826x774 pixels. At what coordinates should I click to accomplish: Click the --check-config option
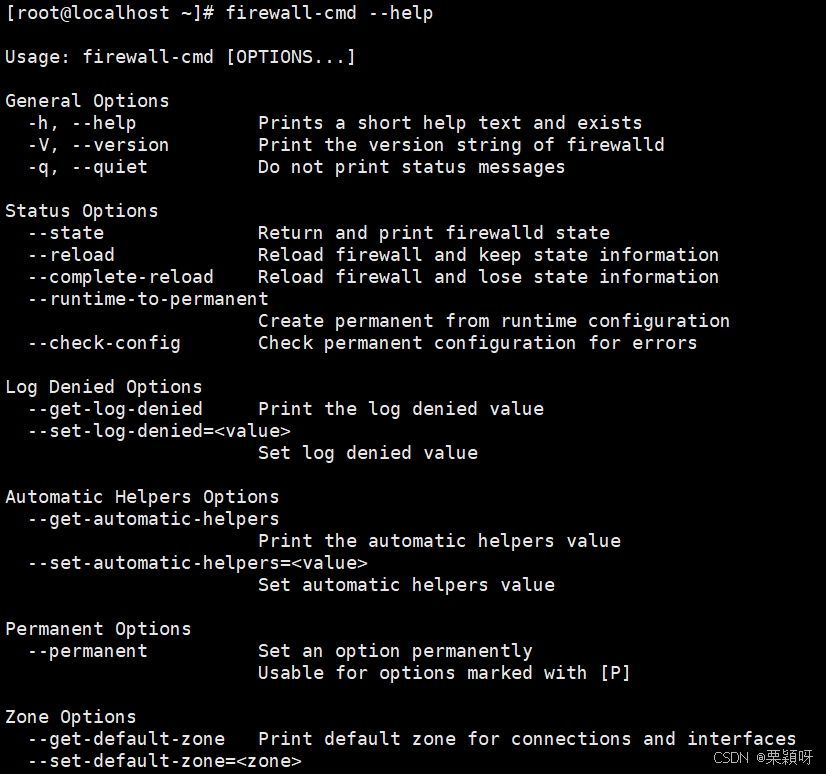tap(104, 343)
